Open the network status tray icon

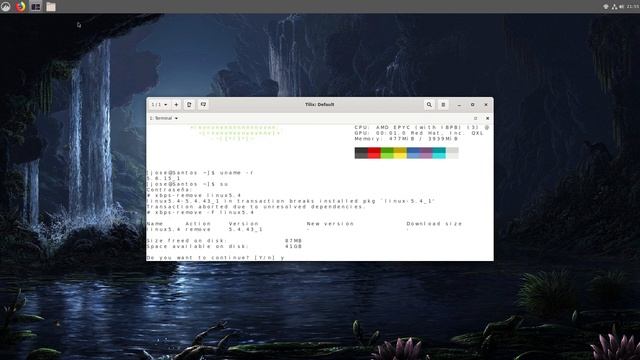(614, 7)
